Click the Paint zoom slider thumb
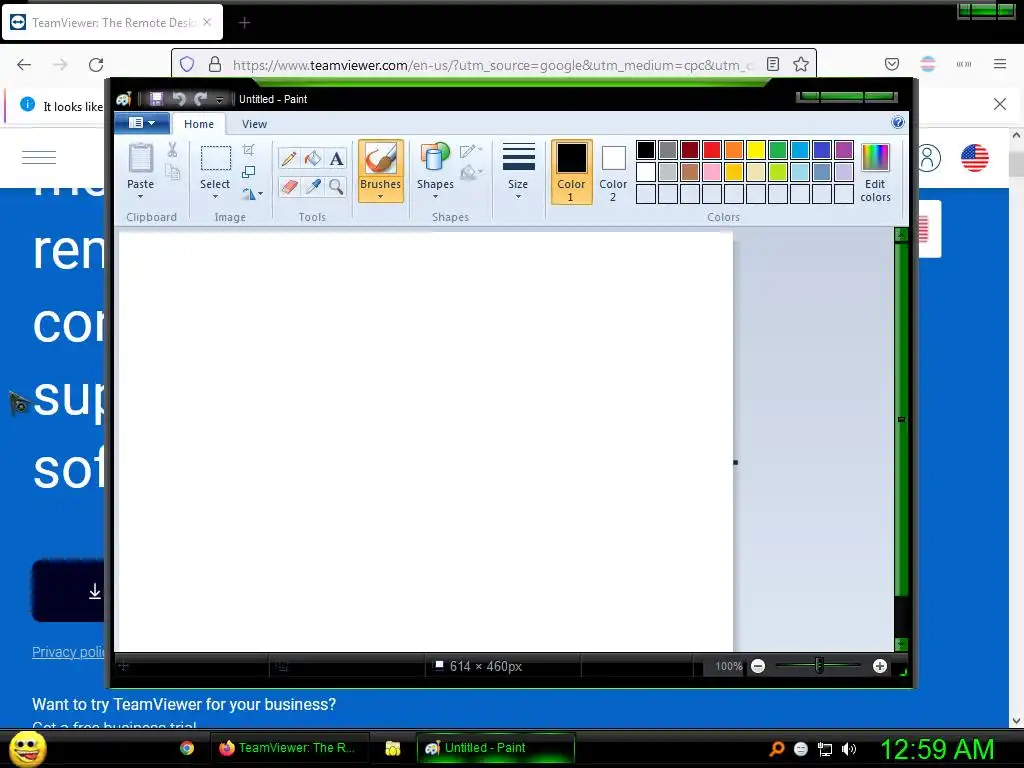This screenshot has height=768, width=1024. tap(819, 665)
